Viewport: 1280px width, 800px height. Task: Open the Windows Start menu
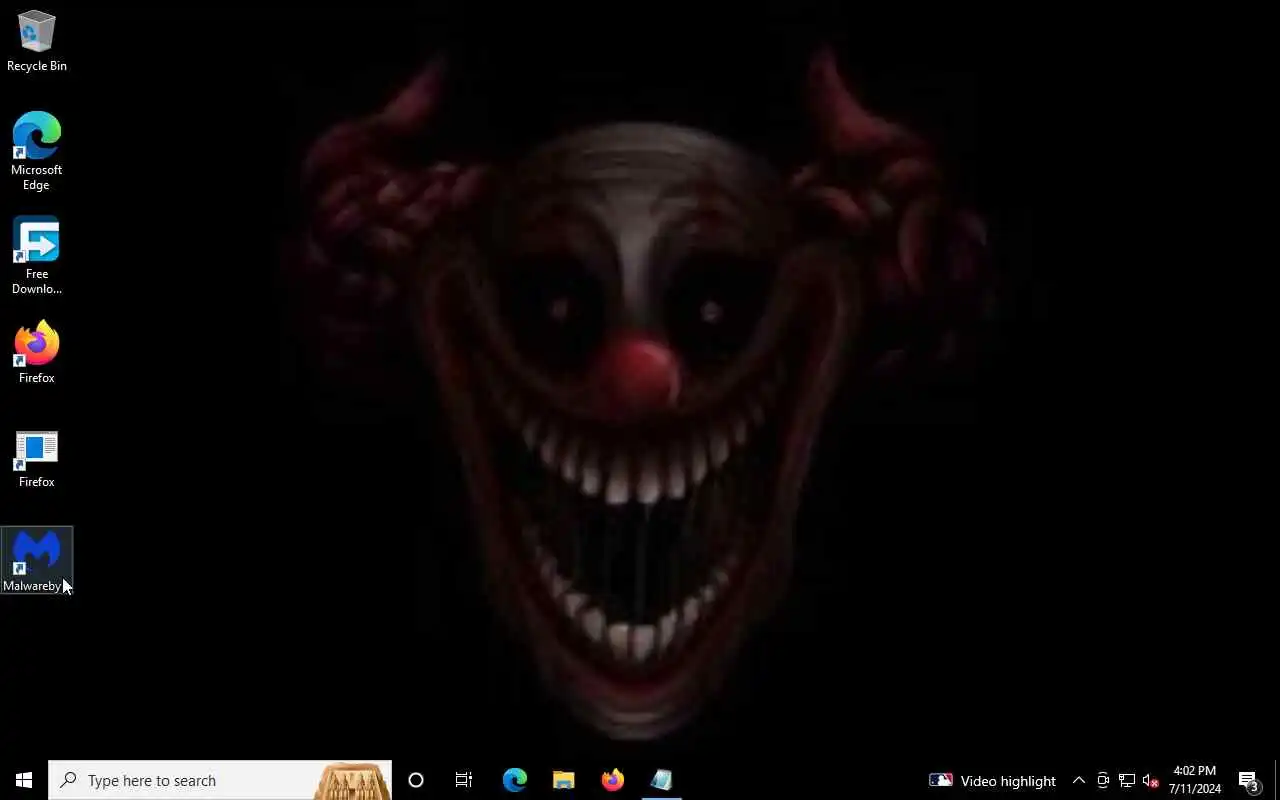tap(24, 780)
